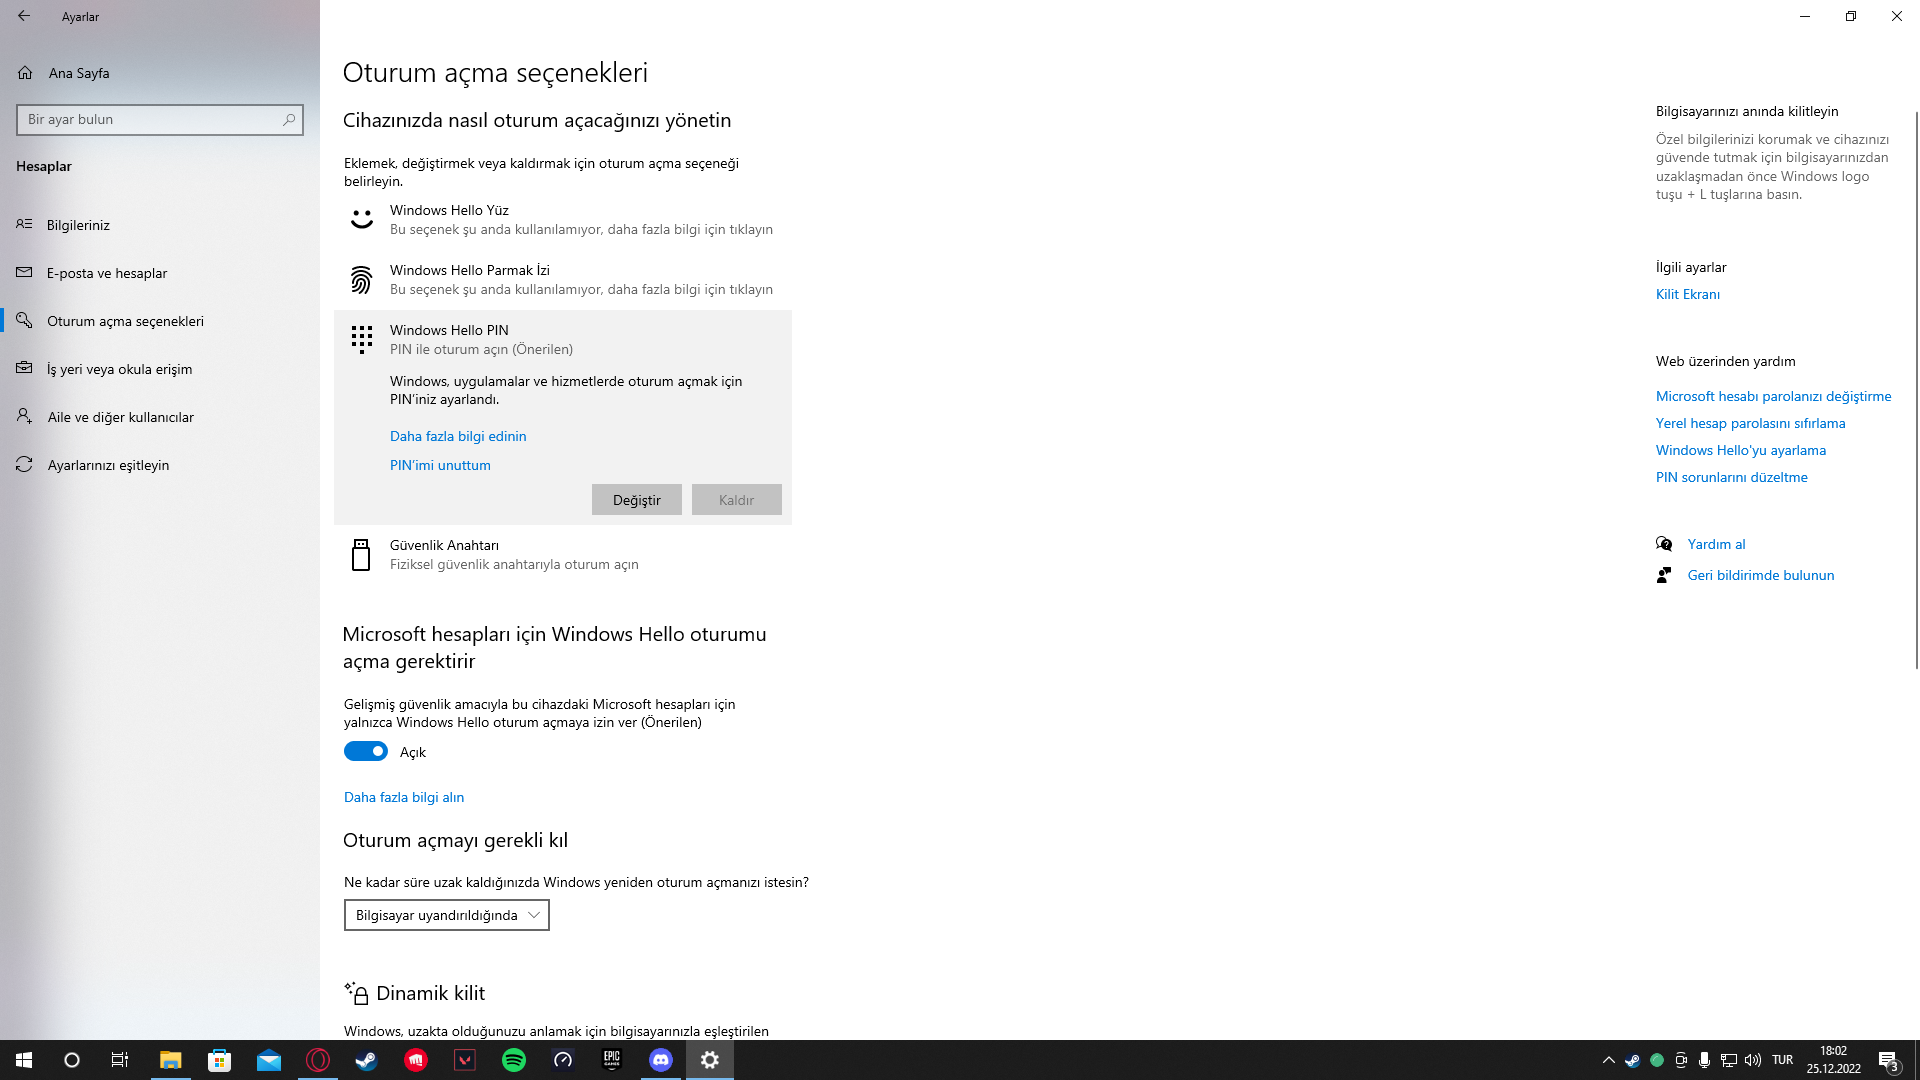Viewport: 1920px width, 1080px height.
Task: Select Windows Hello Yüz face icon
Action: tap(361, 219)
